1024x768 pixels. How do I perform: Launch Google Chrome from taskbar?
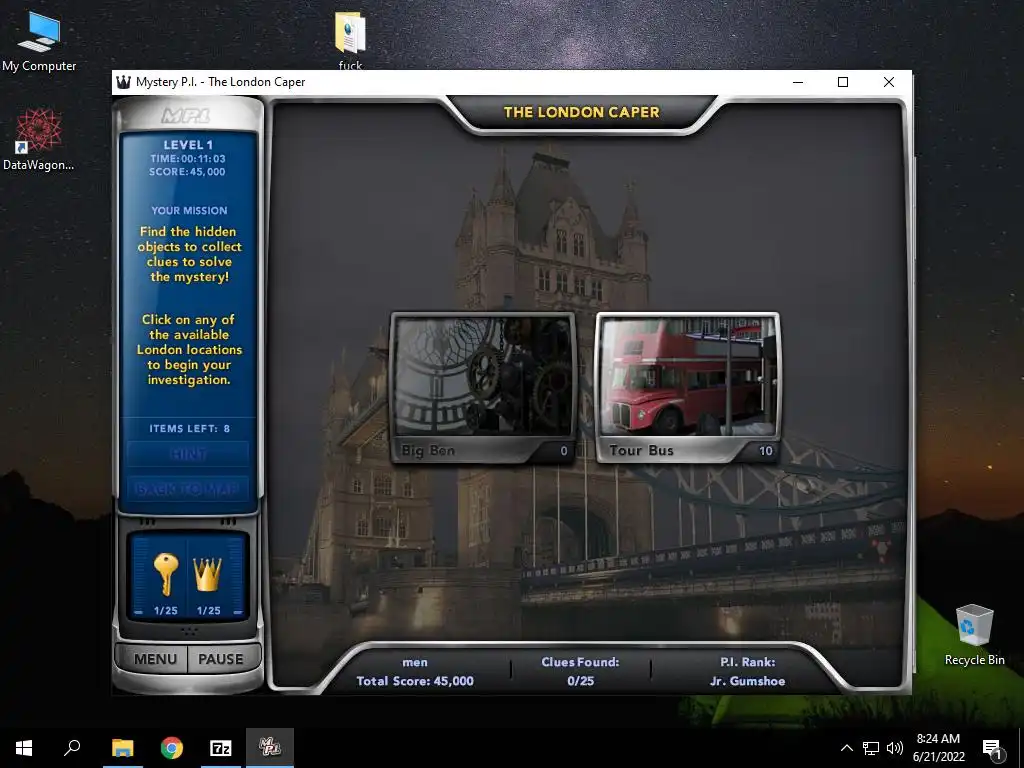(172, 748)
